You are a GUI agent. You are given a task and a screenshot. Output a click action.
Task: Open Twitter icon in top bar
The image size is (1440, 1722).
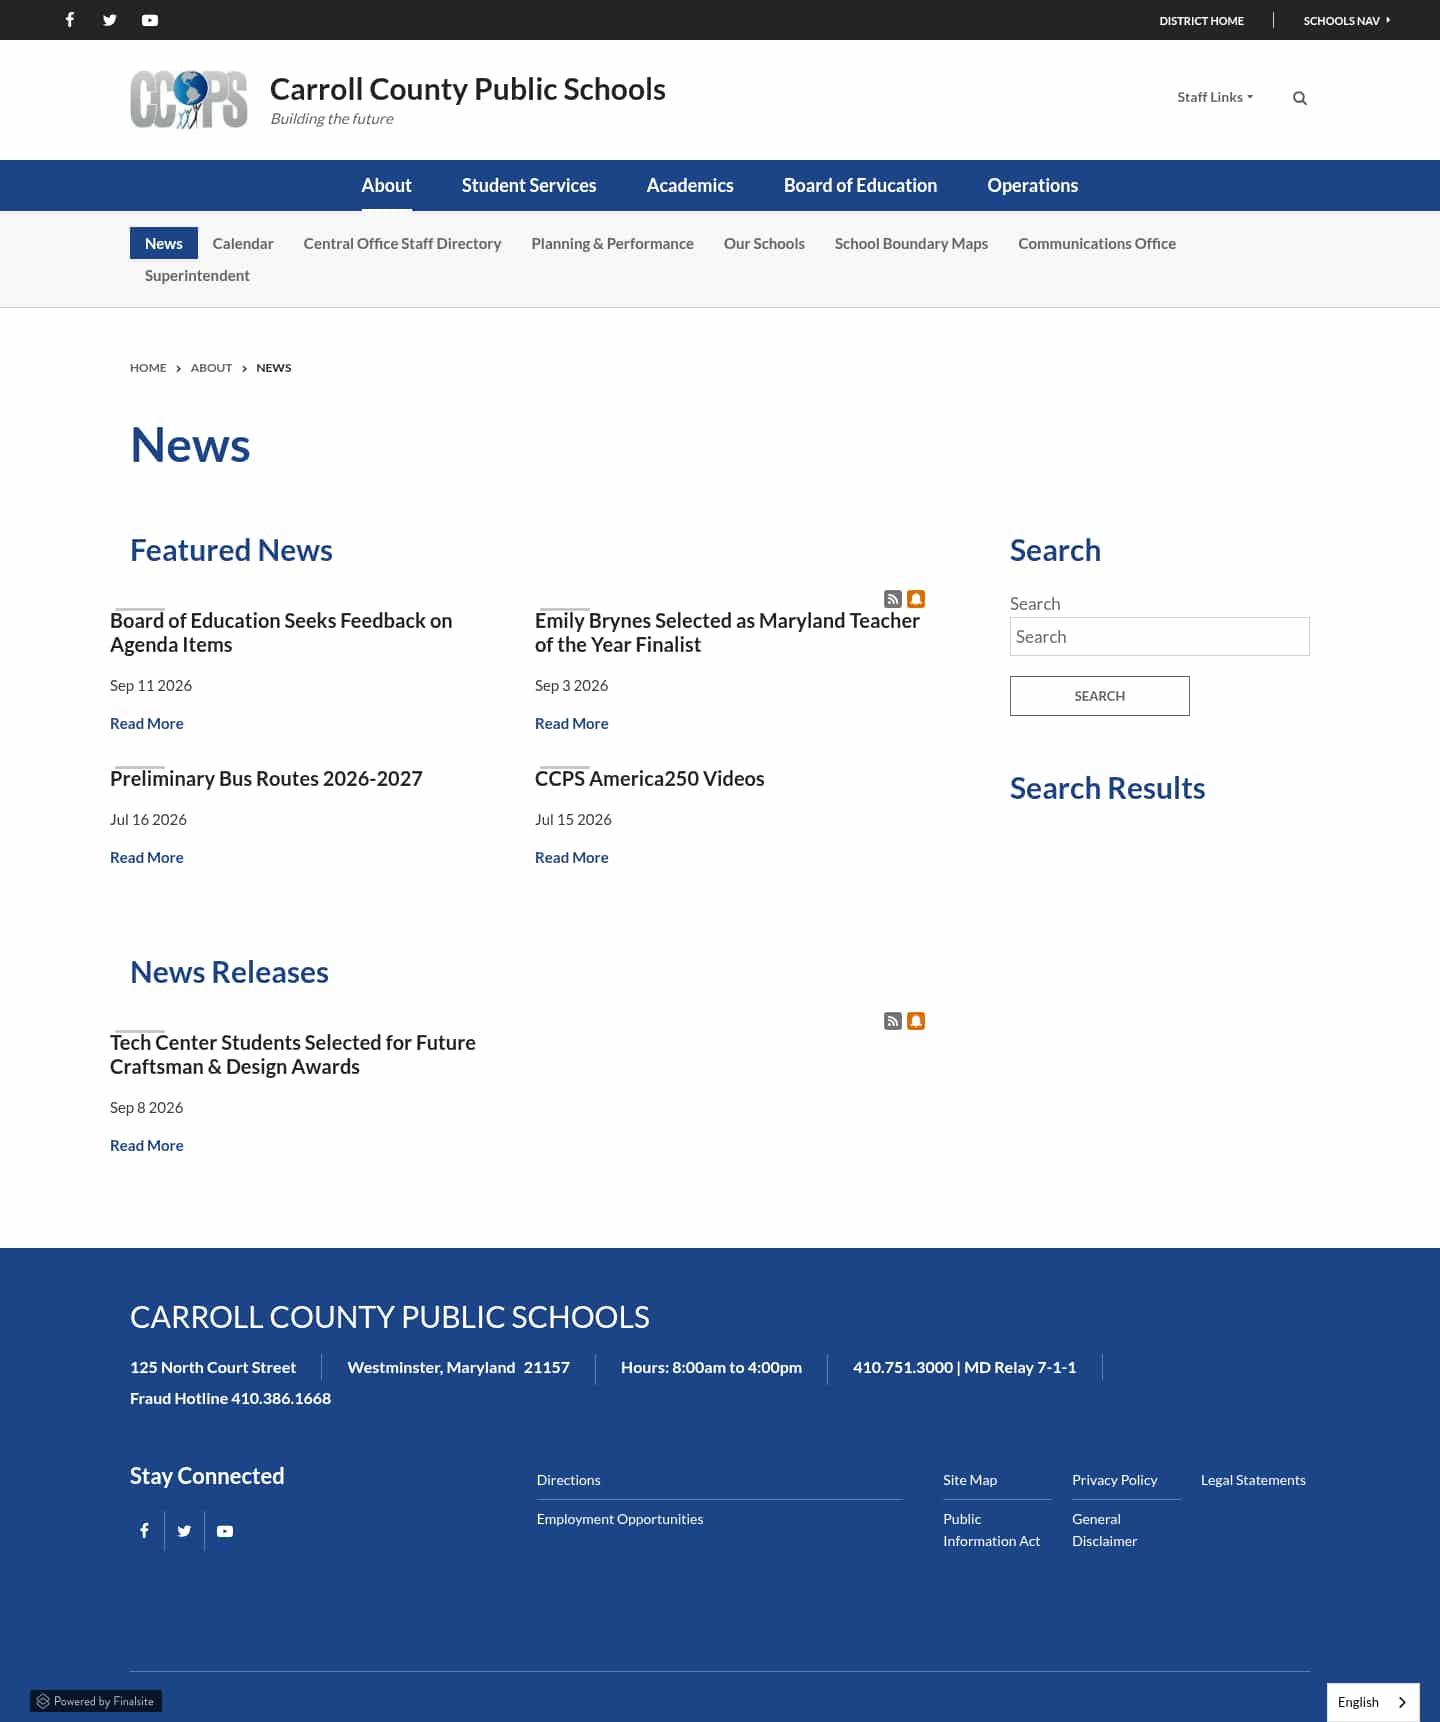[110, 20]
